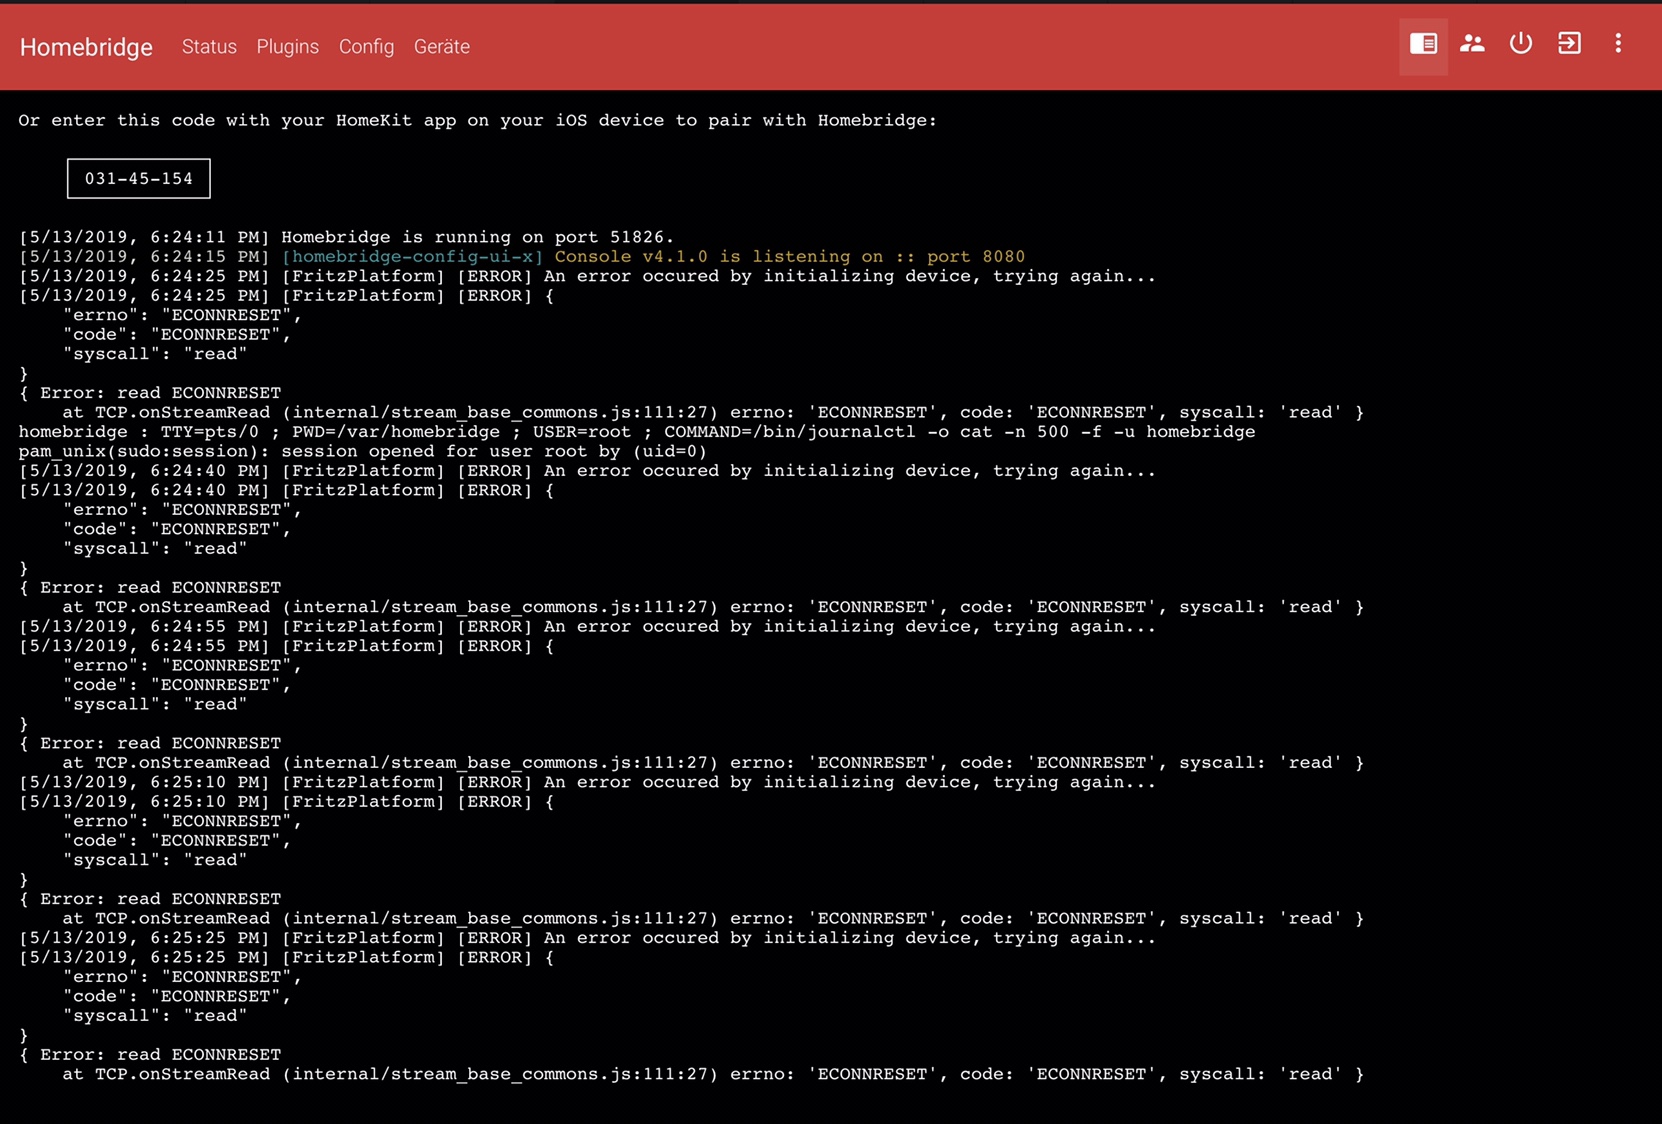This screenshot has height=1124, width=1662.
Task: Open the three-dot more options menu
Action: [x=1617, y=44]
